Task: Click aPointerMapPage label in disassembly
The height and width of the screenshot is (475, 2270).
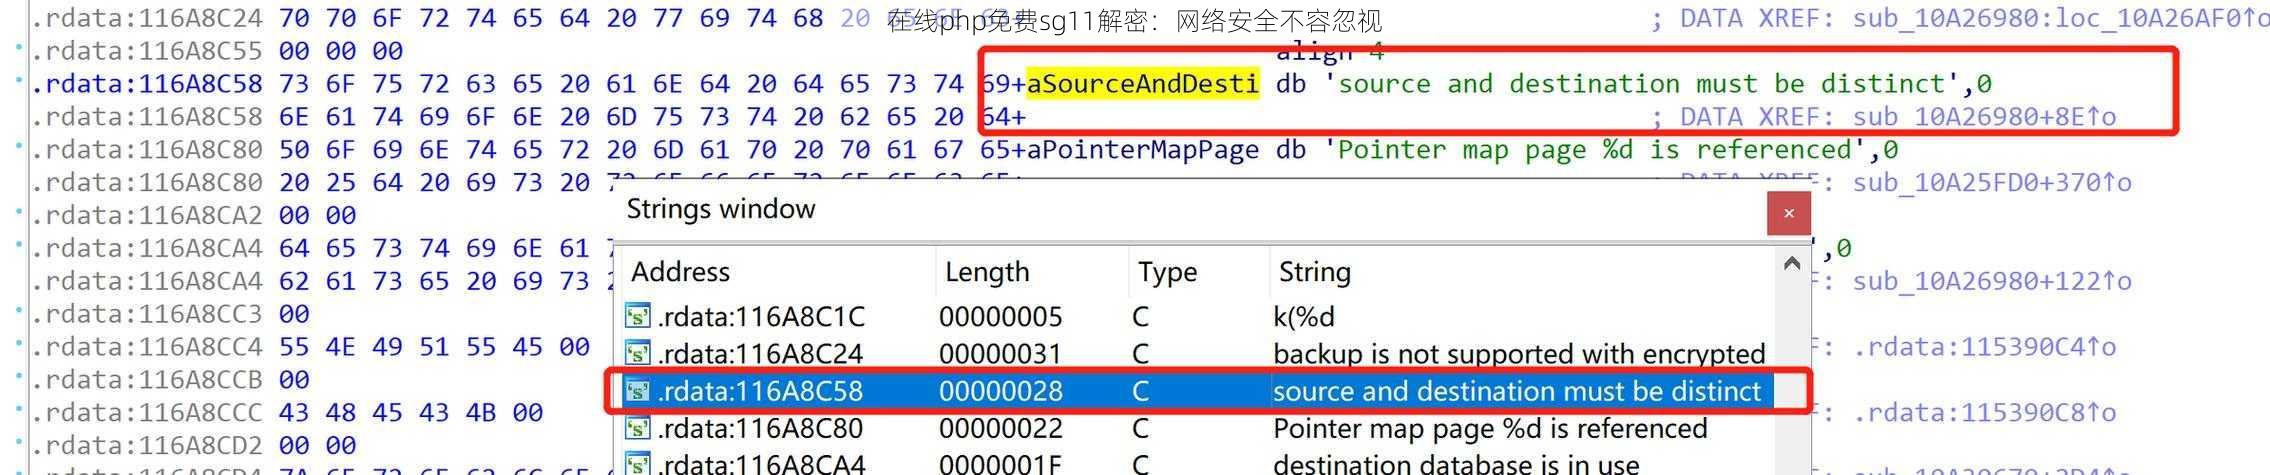Action: (x=1143, y=150)
